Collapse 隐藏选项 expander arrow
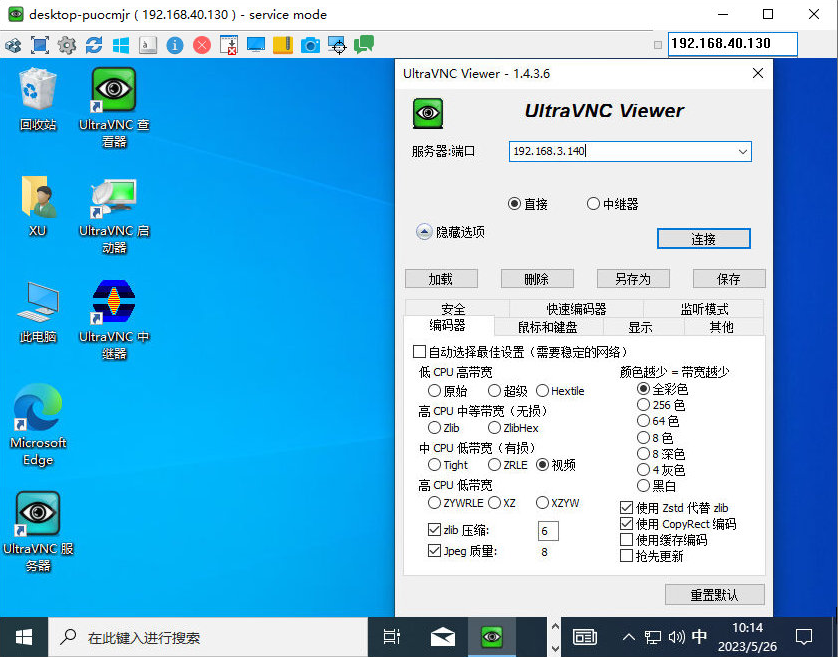Image resolution: width=839 pixels, height=657 pixels. (424, 232)
